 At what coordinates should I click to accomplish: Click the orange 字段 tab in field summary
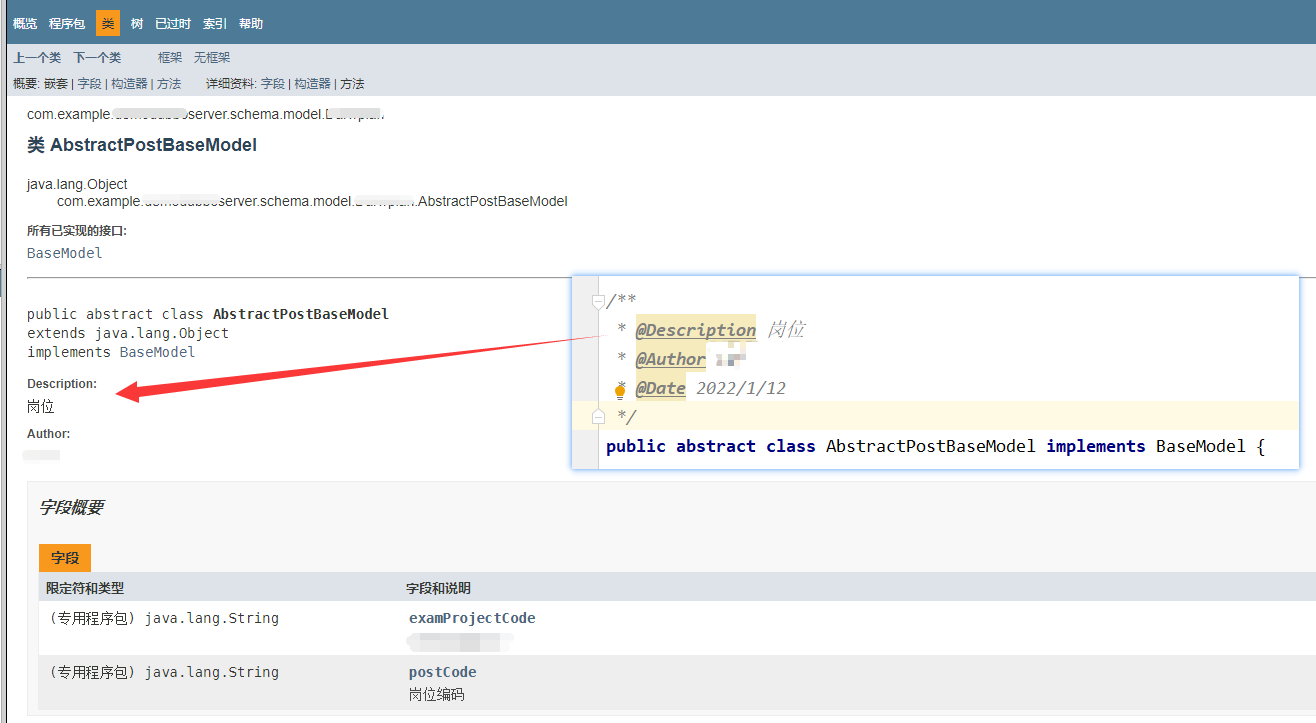(x=64, y=557)
